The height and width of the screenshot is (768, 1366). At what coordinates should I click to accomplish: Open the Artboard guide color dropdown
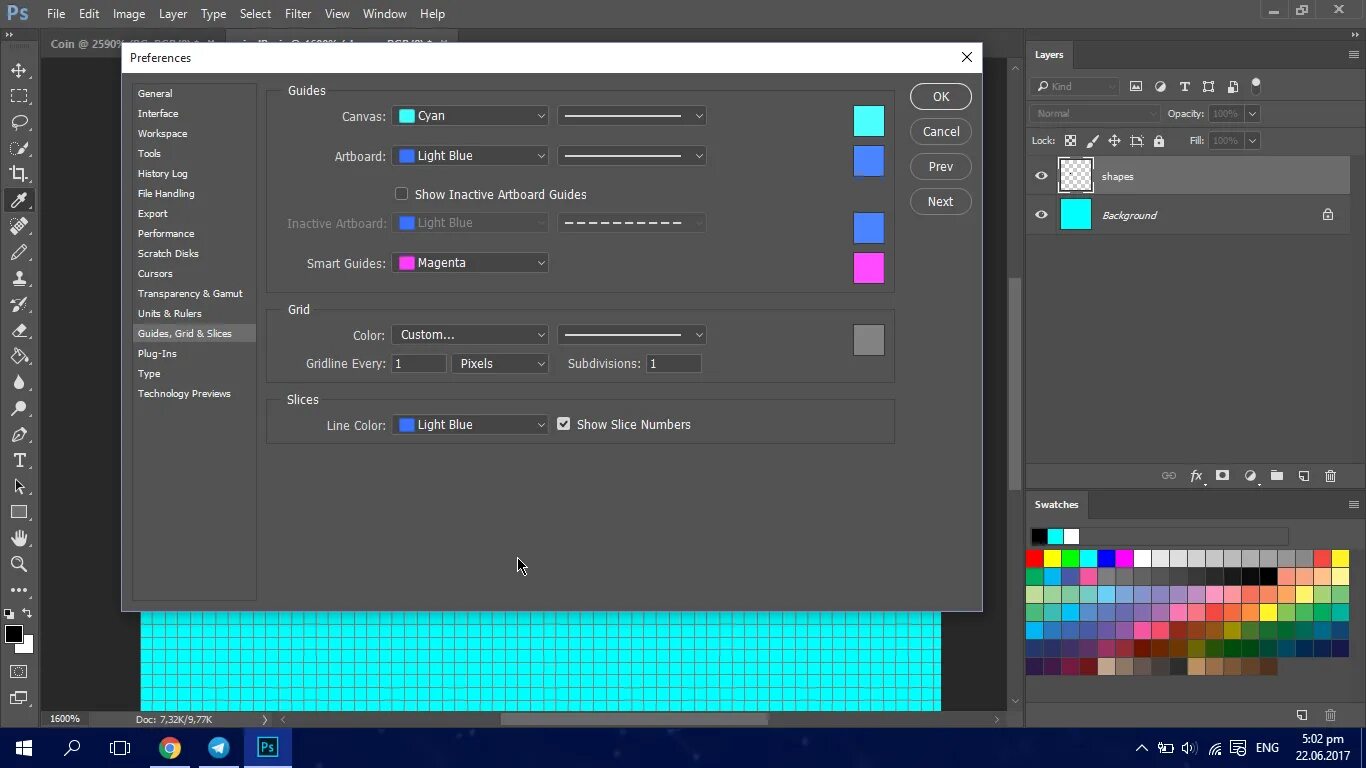coord(470,156)
